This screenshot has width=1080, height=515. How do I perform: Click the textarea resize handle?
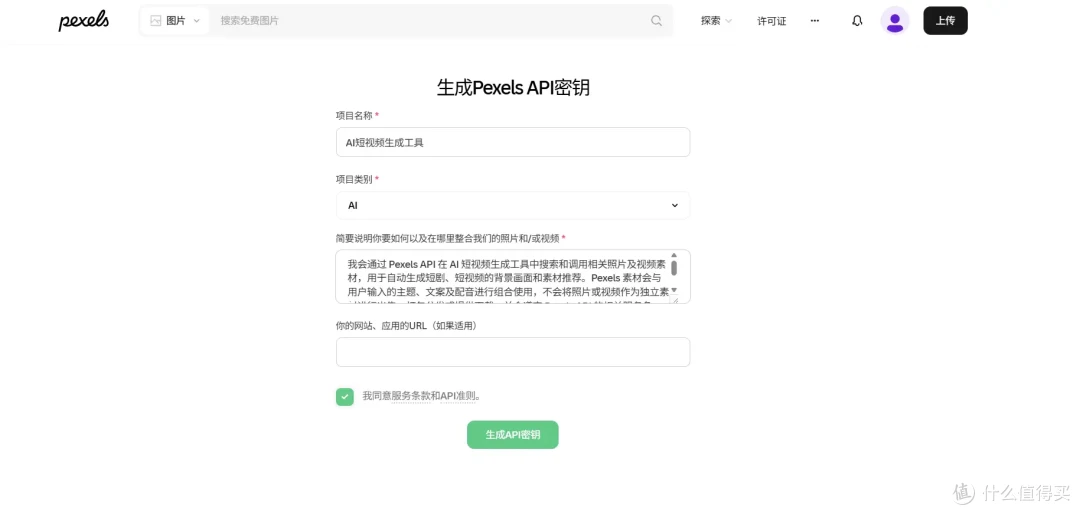tap(675, 299)
